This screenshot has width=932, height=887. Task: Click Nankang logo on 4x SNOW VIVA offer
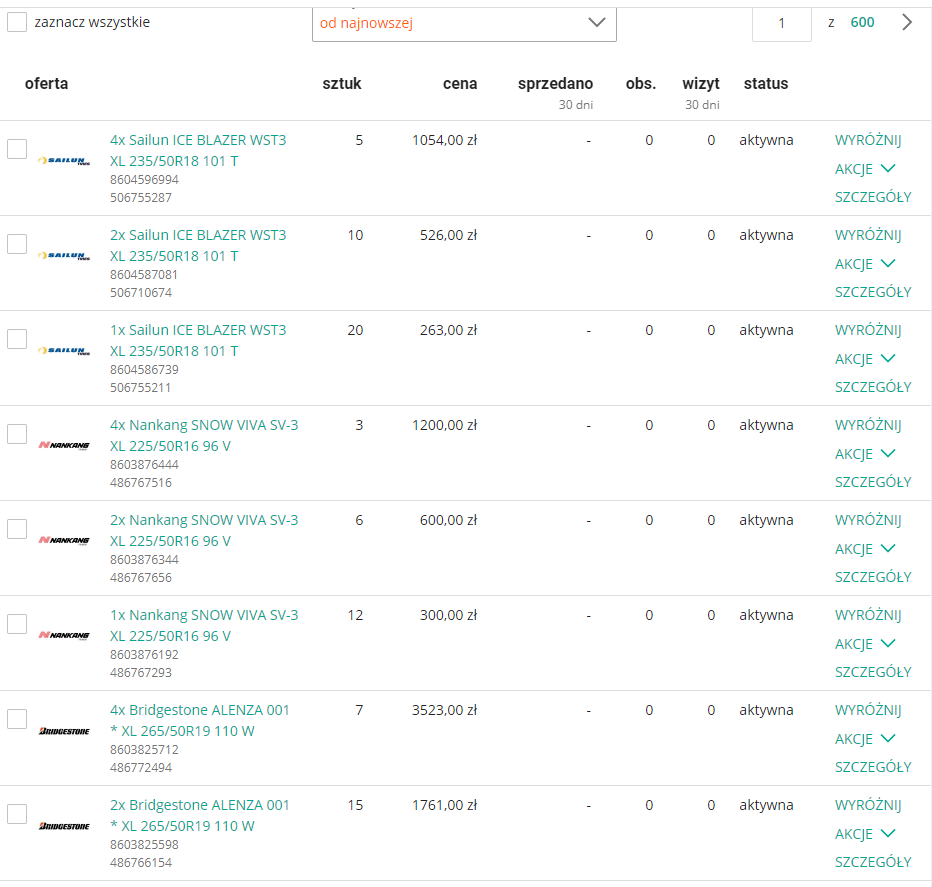63,445
